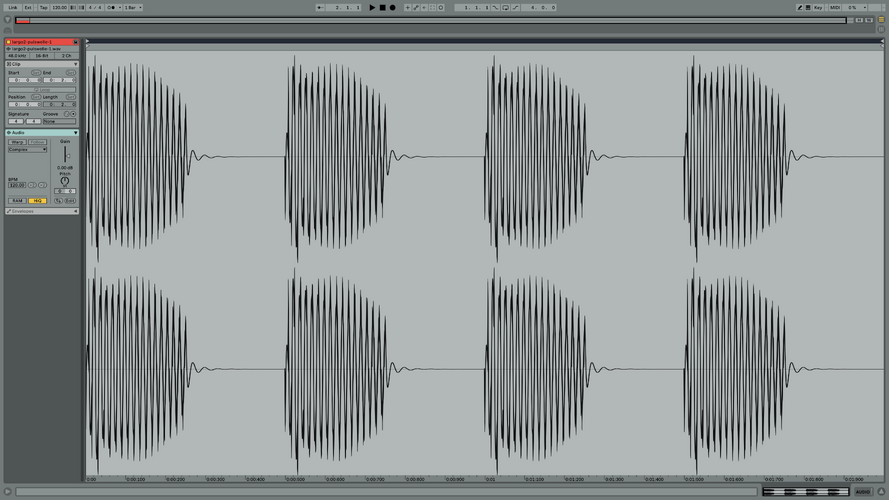Collapse the Clip section arrow
Viewport: 889px width, 500px height.
click(x=75, y=64)
